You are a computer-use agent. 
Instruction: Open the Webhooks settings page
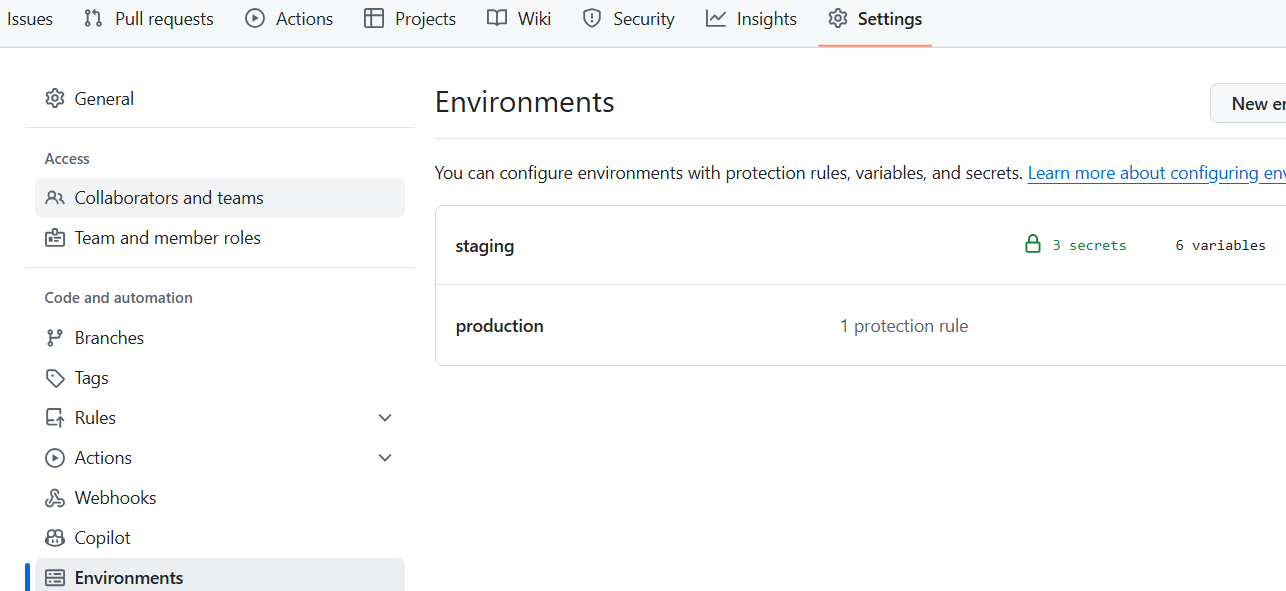tap(220, 498)
